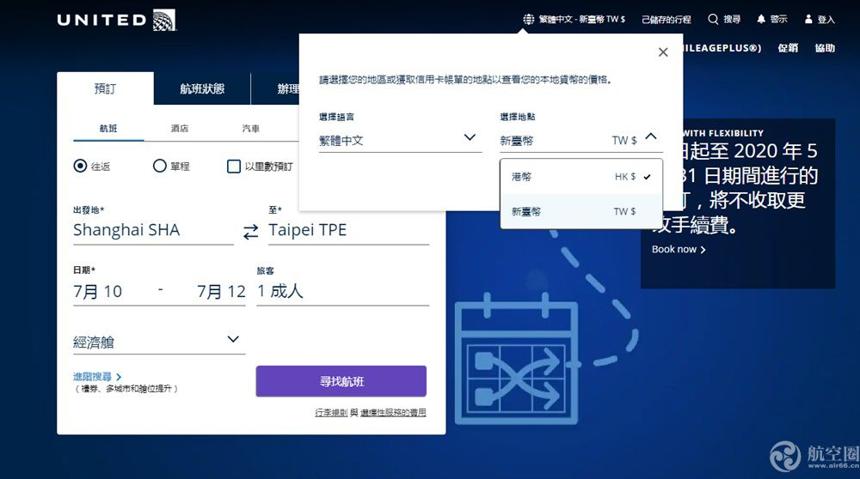Screen dimensions: 860x479
Task: Open the optional service fees link
Action: (x=393, y=413)
